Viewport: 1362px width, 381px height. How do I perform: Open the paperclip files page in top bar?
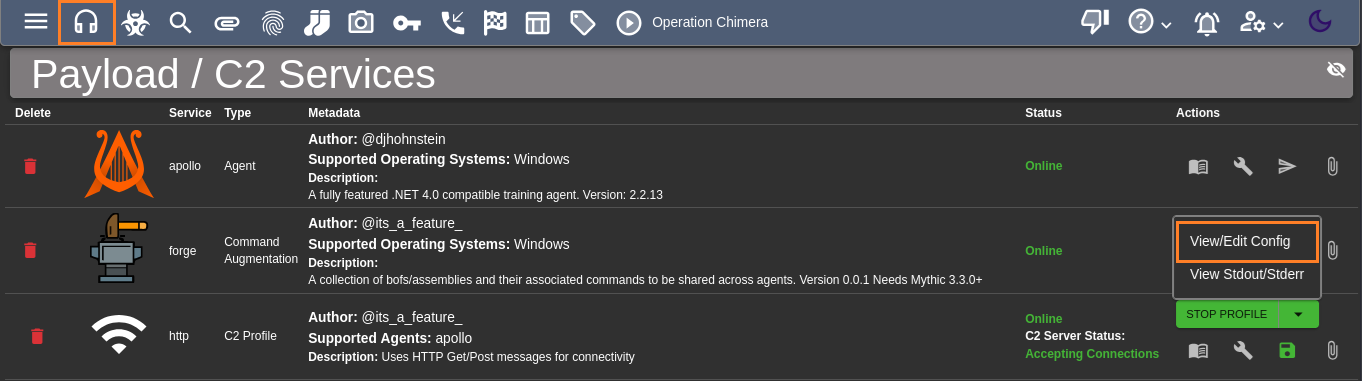click(x=227, y=22)
